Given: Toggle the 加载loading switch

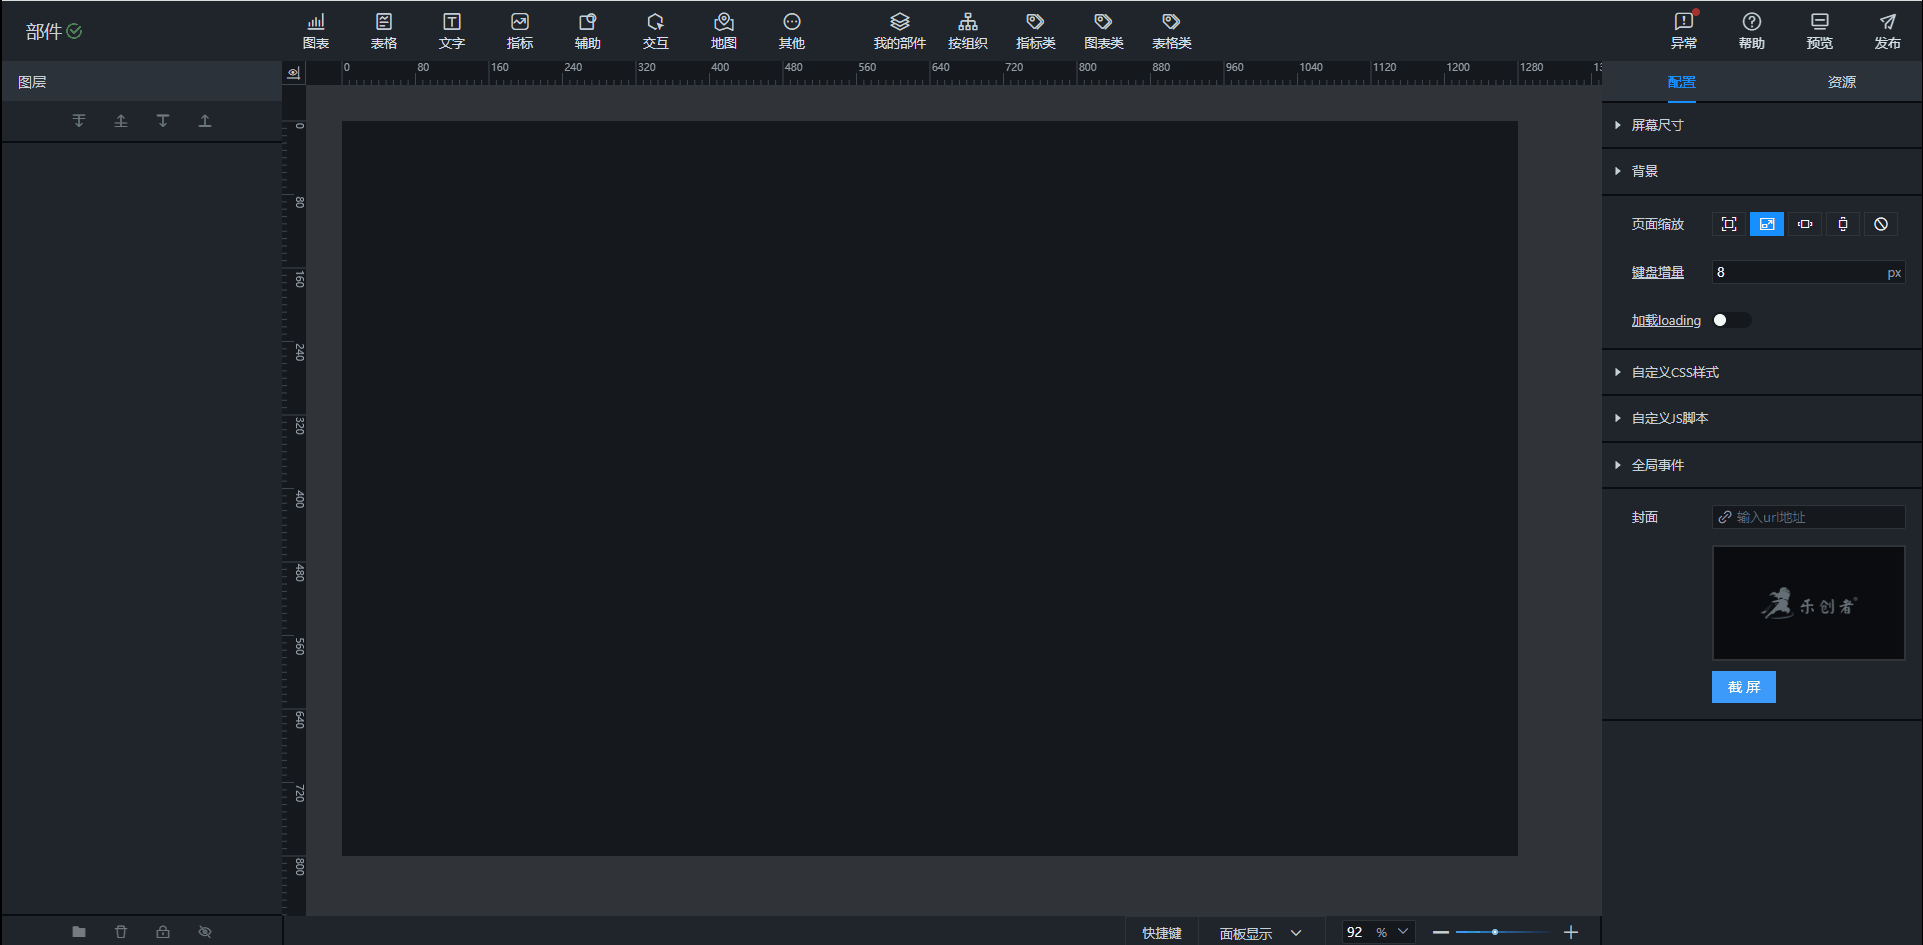Looking at the screenshot, I should (x=1731, y=320).
